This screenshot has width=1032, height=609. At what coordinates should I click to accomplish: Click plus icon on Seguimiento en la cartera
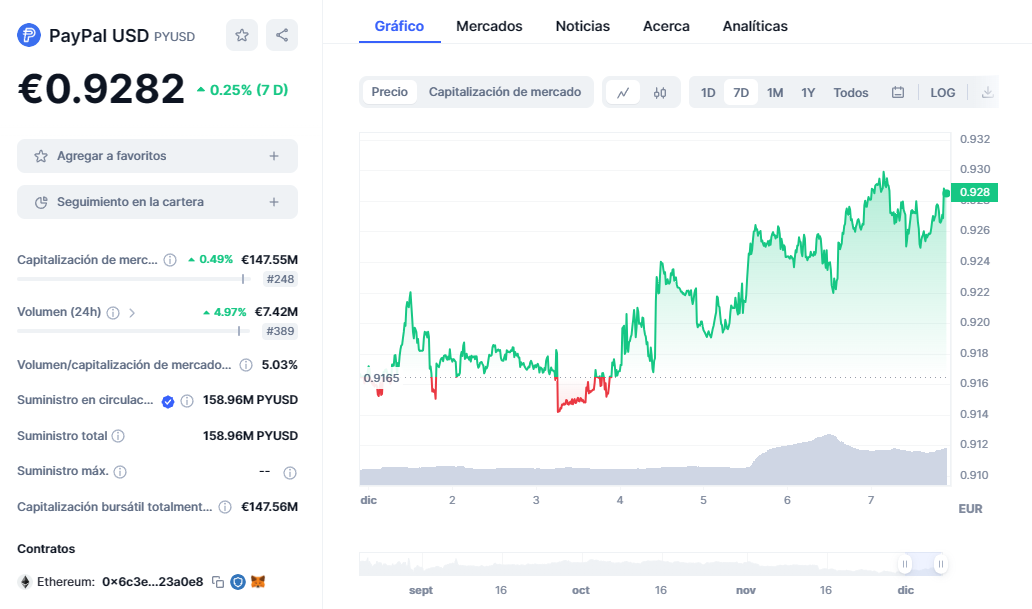[x=274, y=202]
